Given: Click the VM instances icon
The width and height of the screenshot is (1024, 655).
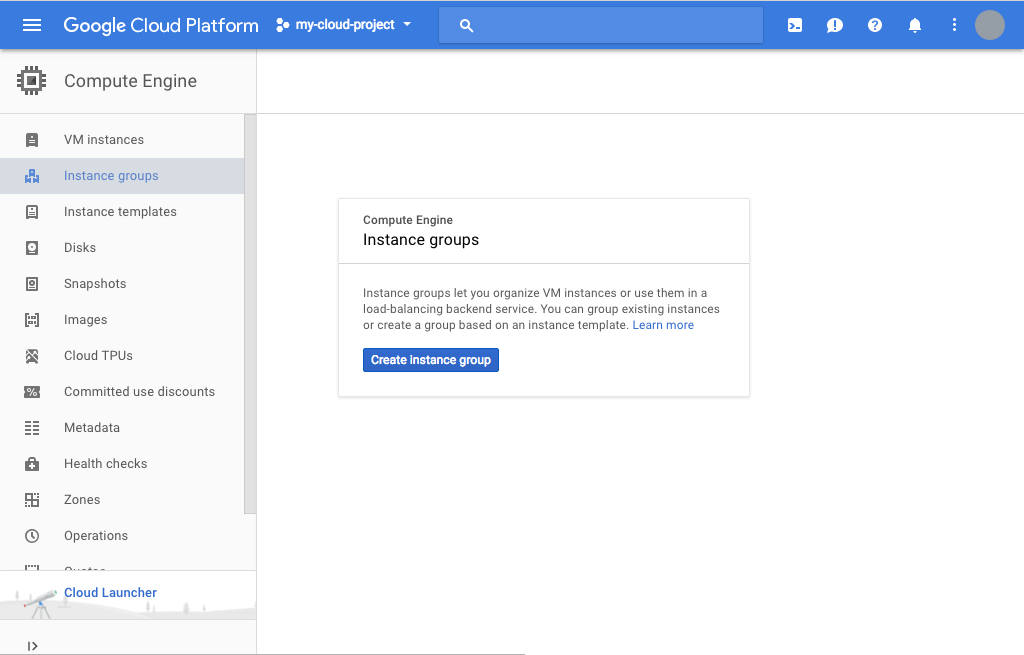Looking at the screenshot, I should 31,140.
